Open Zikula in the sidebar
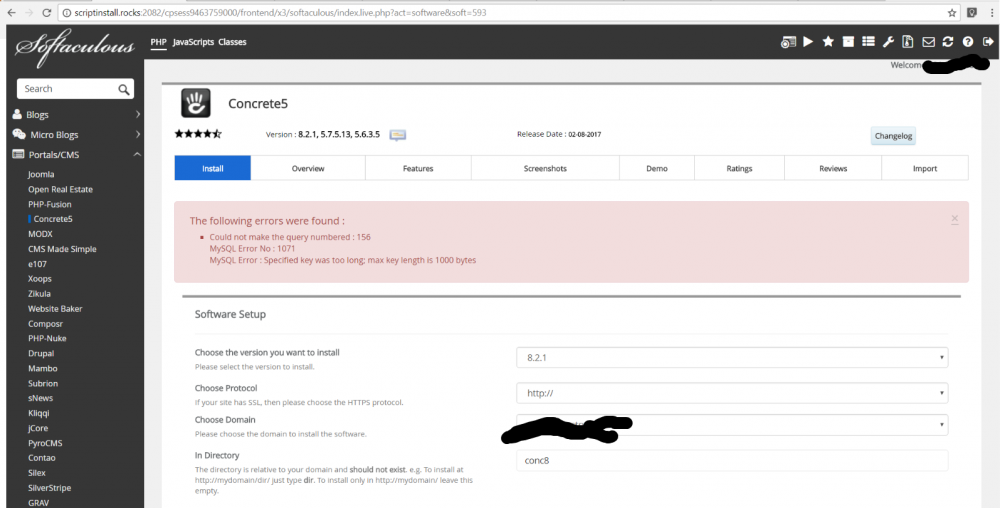Viewport: 1000px width, 508px height. click(39, 294)
